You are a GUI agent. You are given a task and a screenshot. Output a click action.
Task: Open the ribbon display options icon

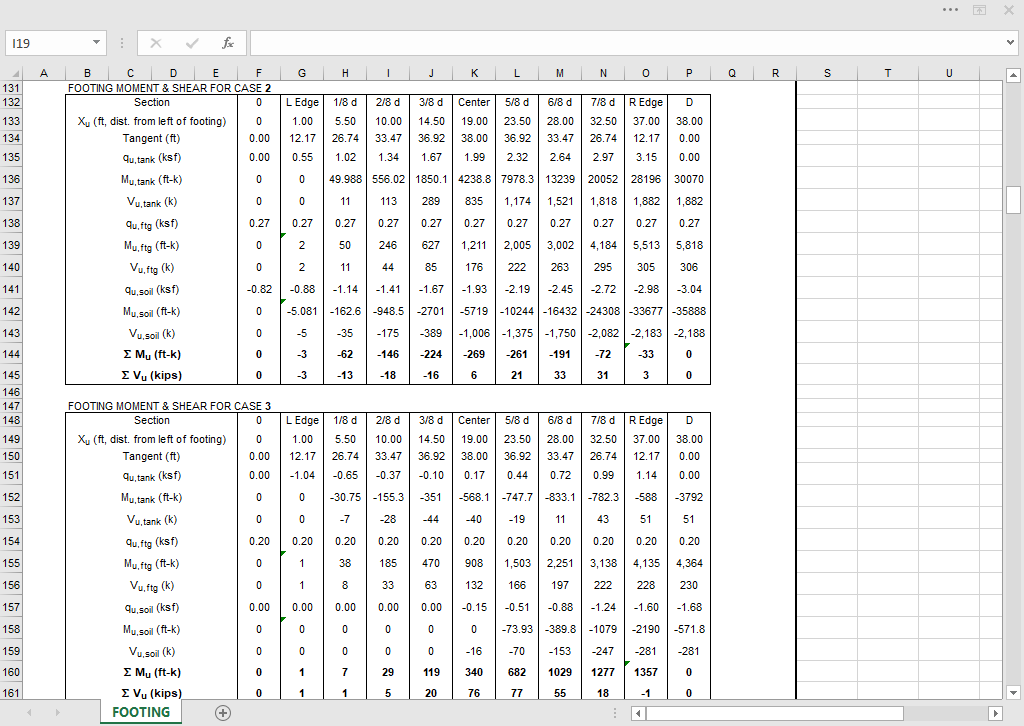980,10
